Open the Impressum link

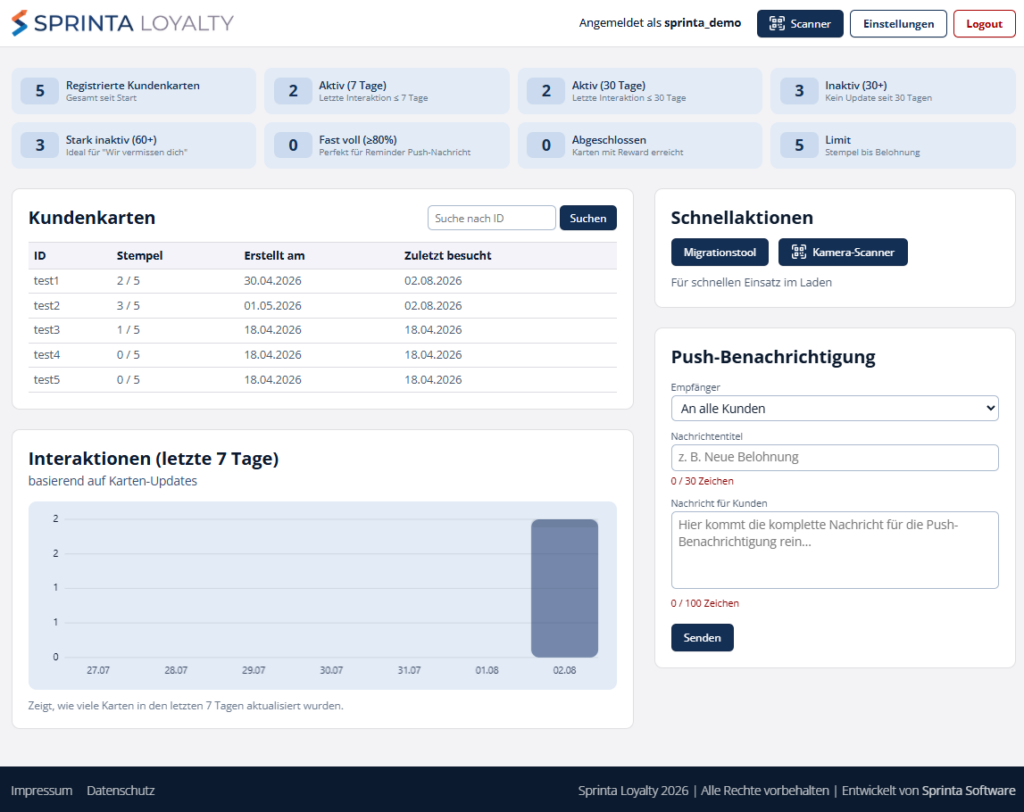click(x=41, y=790)
